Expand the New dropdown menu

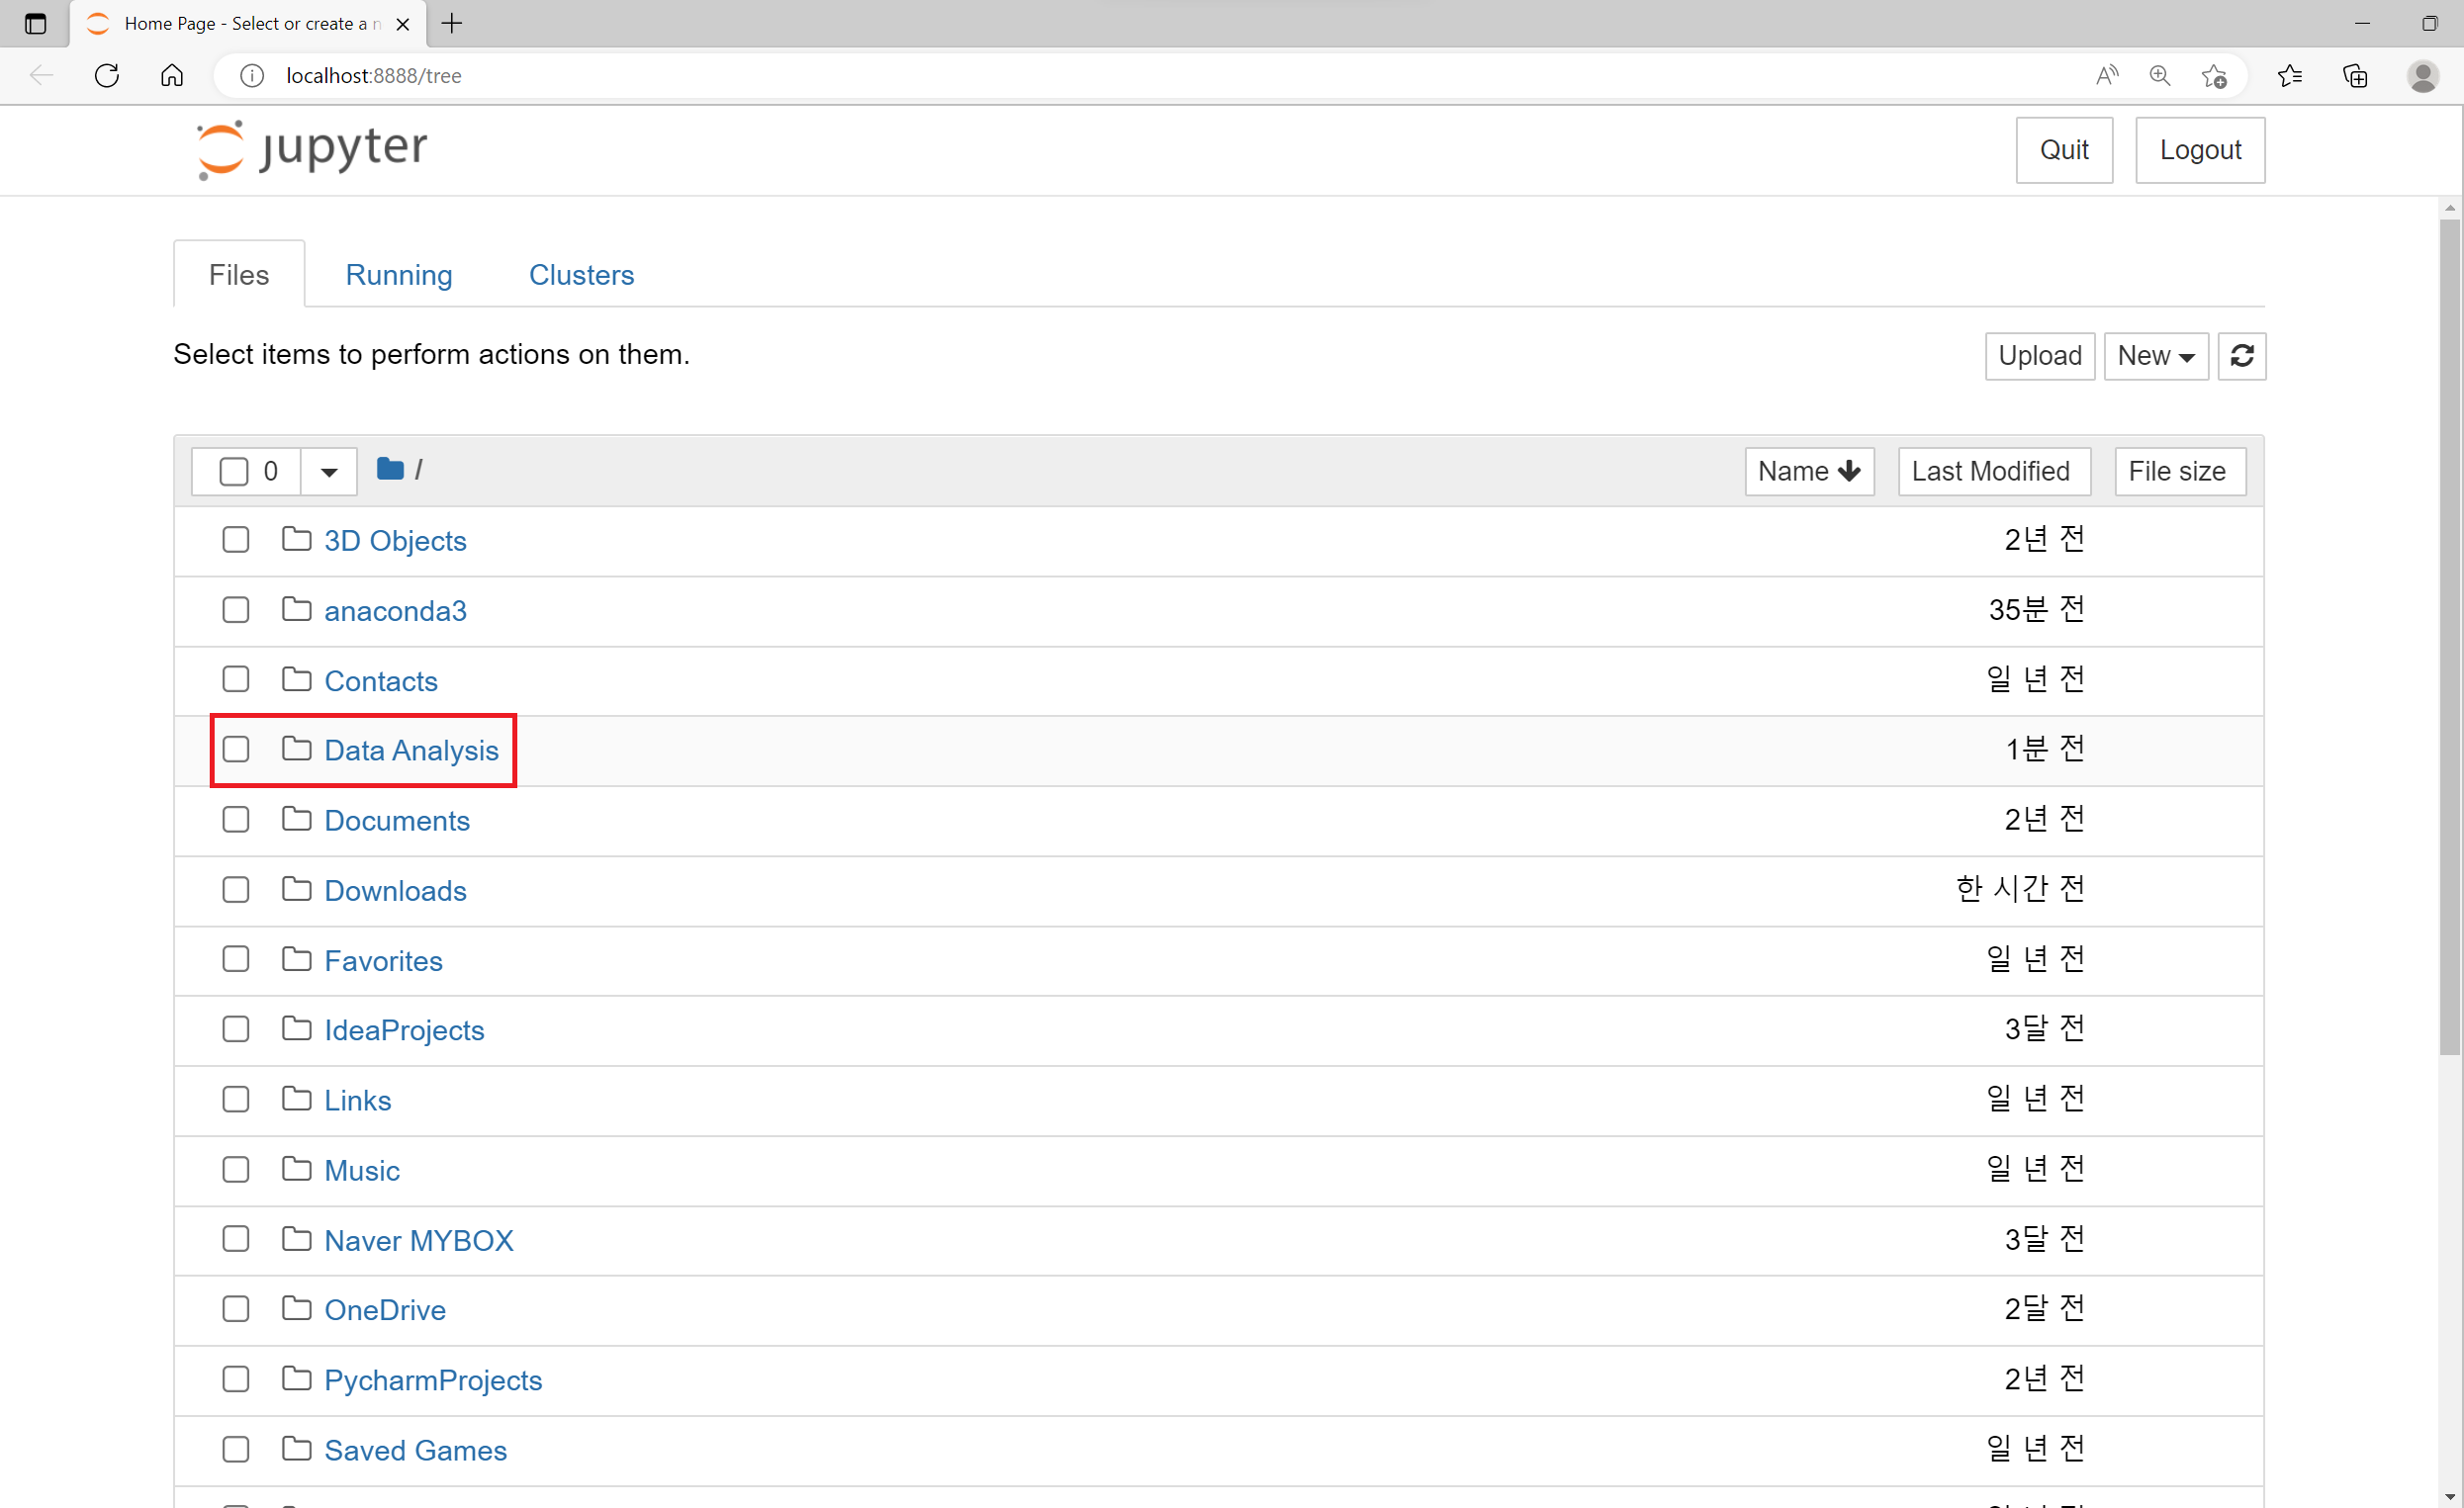pyautogui.click(x=2155, y=356)
